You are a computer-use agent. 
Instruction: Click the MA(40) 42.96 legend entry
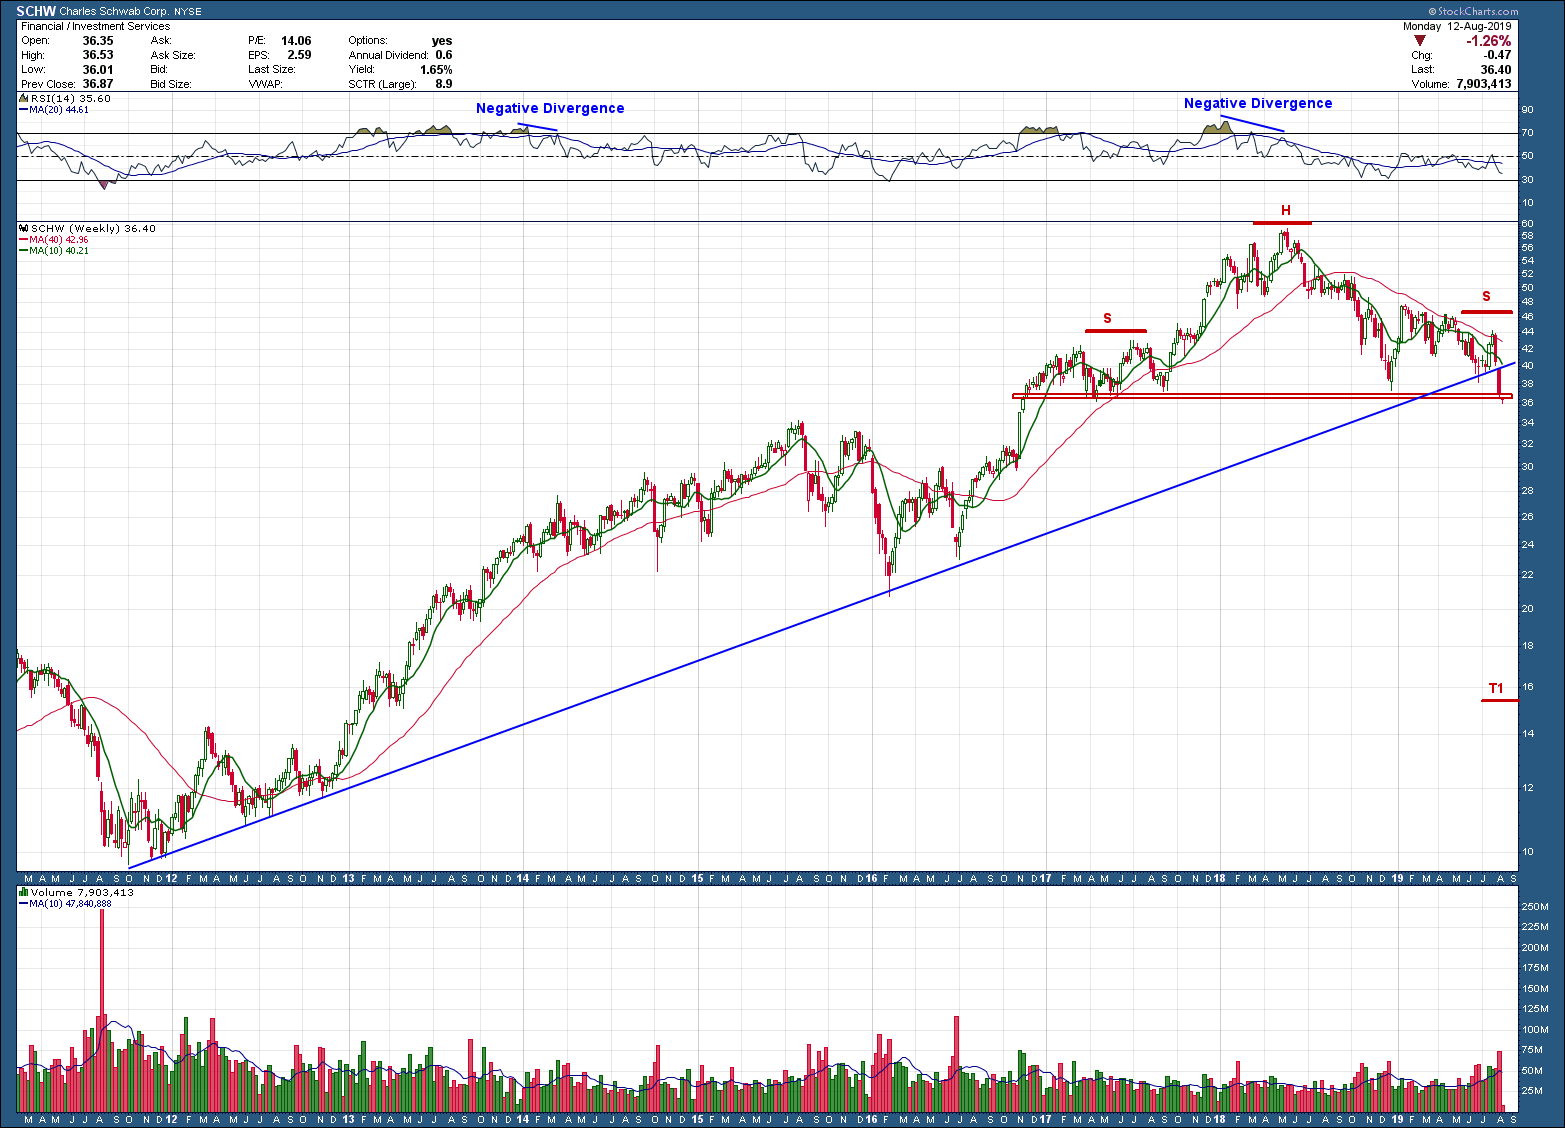click(x=58, y=240)
